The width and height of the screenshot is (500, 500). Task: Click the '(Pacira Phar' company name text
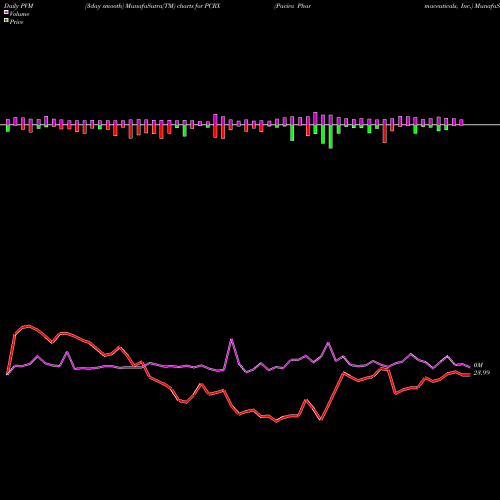point(292,6)
